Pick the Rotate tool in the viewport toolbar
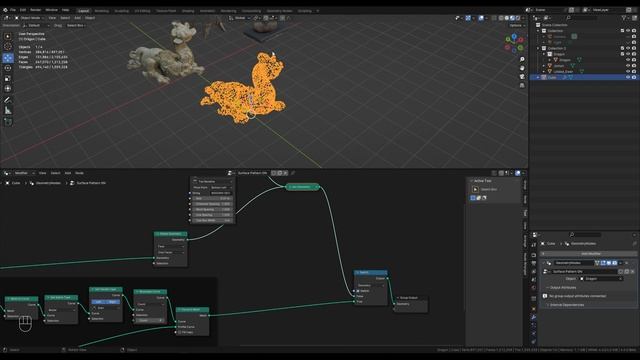Image resolution: width=640 pixels, height=360 pixels. (8, 68)
